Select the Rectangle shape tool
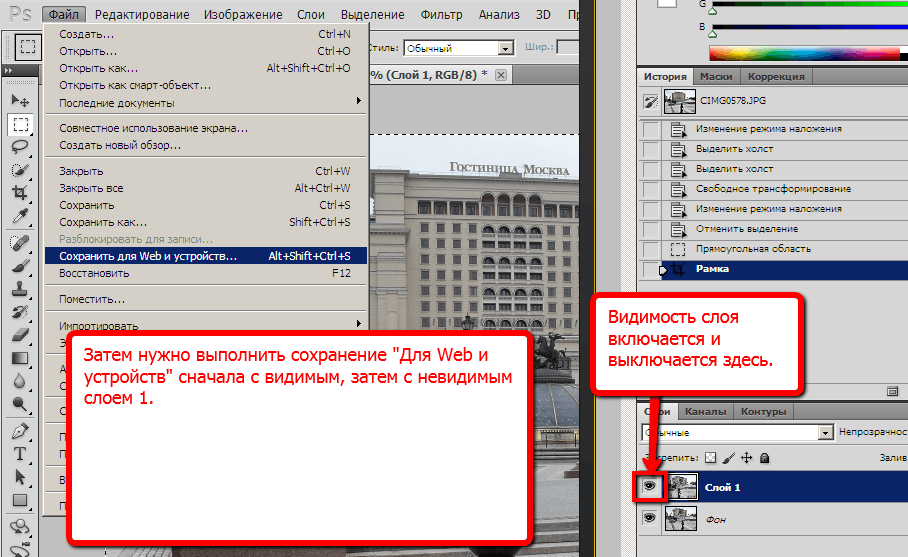 click(x=20, y=500)
